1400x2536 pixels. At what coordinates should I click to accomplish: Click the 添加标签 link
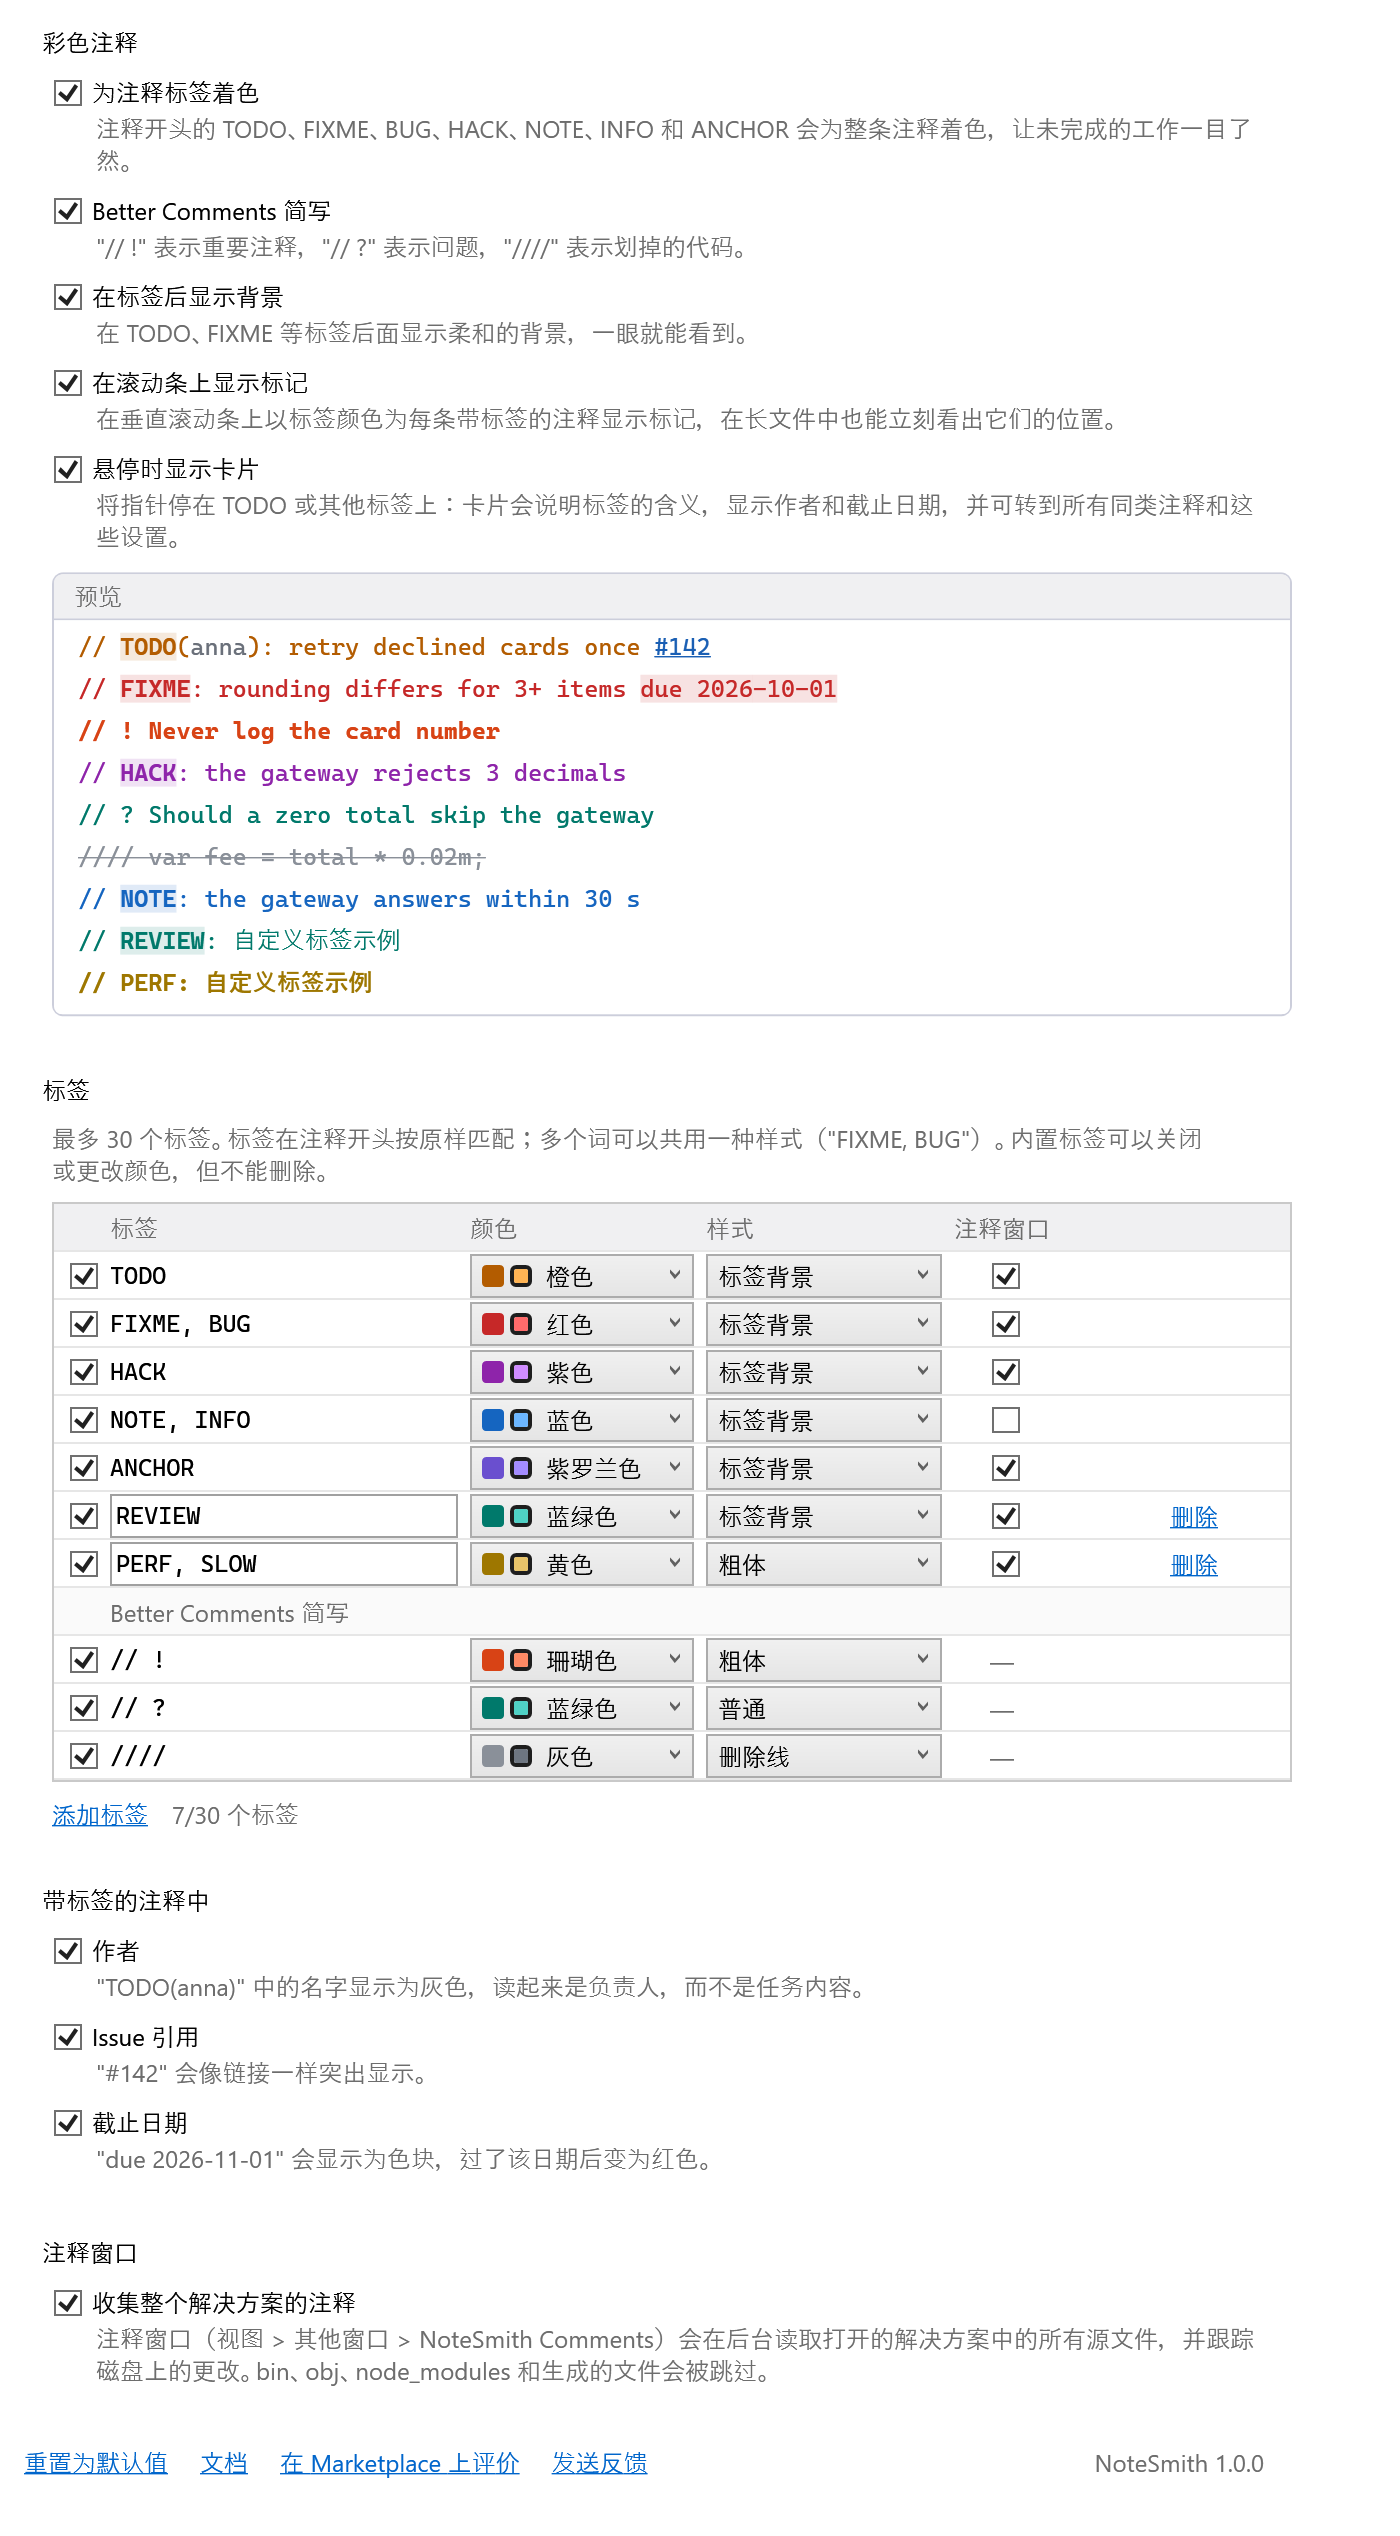coord(100,1815)
